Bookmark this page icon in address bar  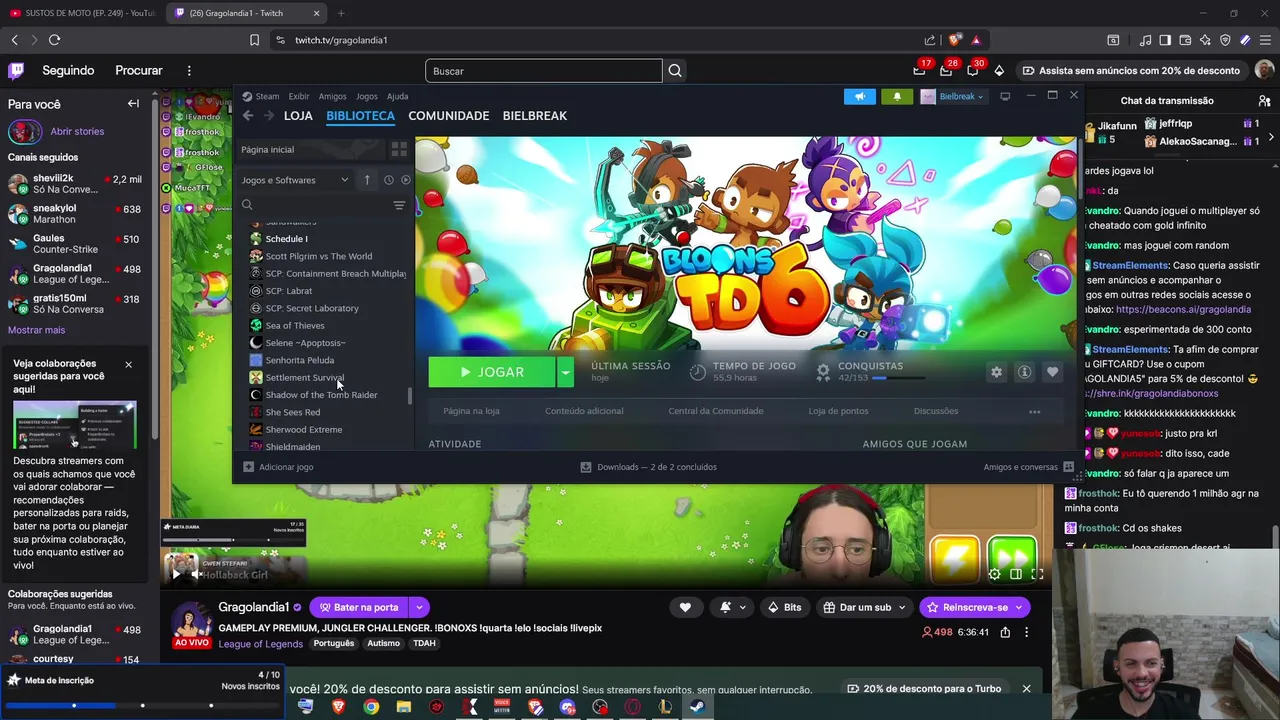254,40
